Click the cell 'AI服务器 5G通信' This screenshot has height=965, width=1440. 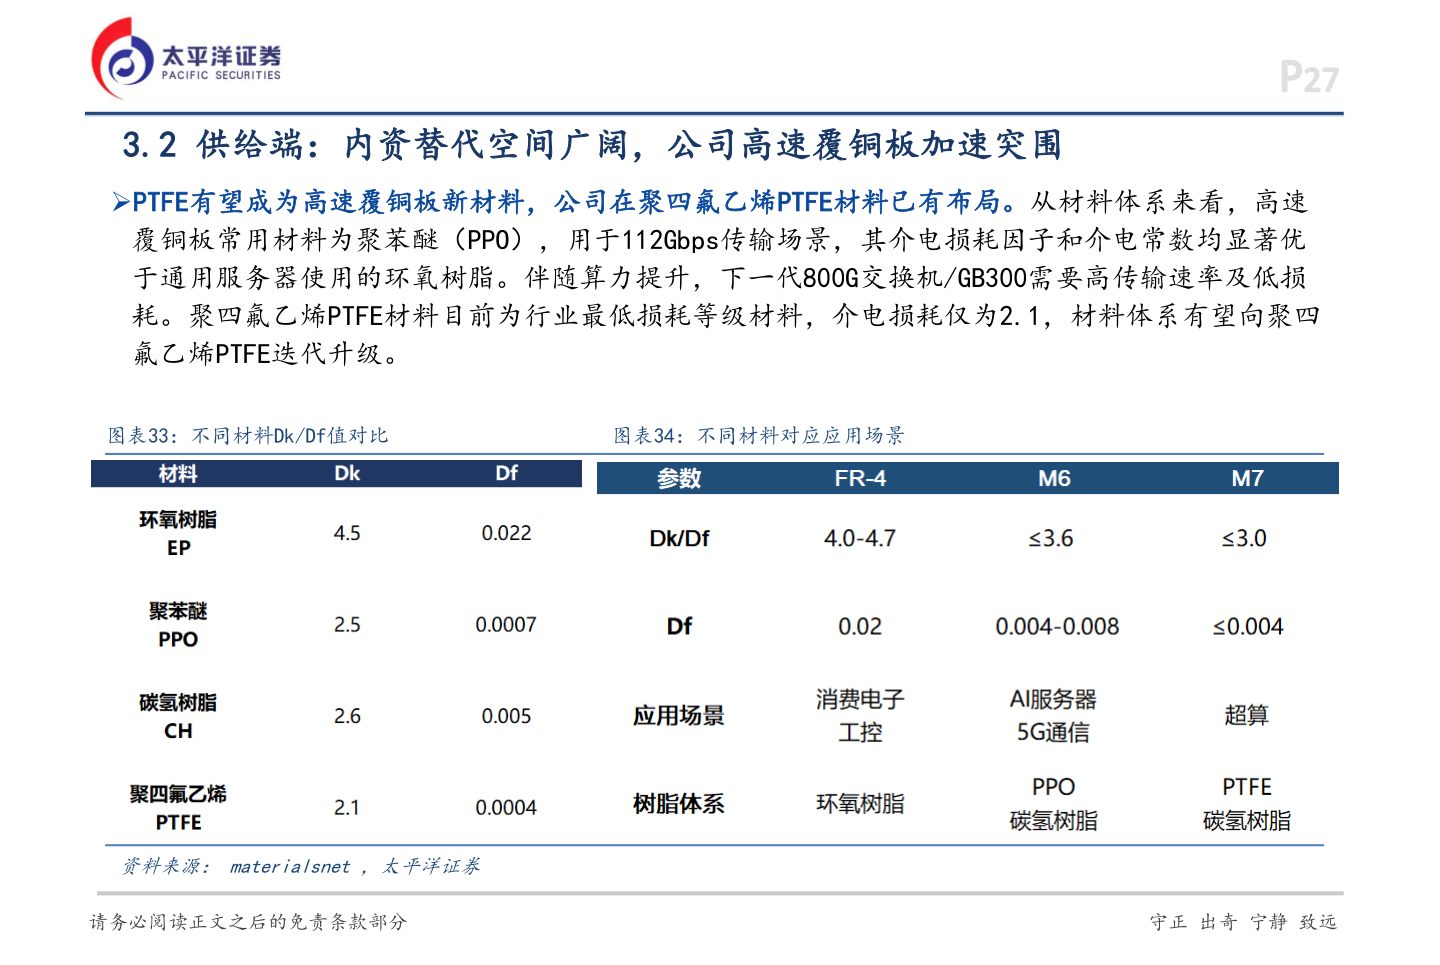(1053, 716)
